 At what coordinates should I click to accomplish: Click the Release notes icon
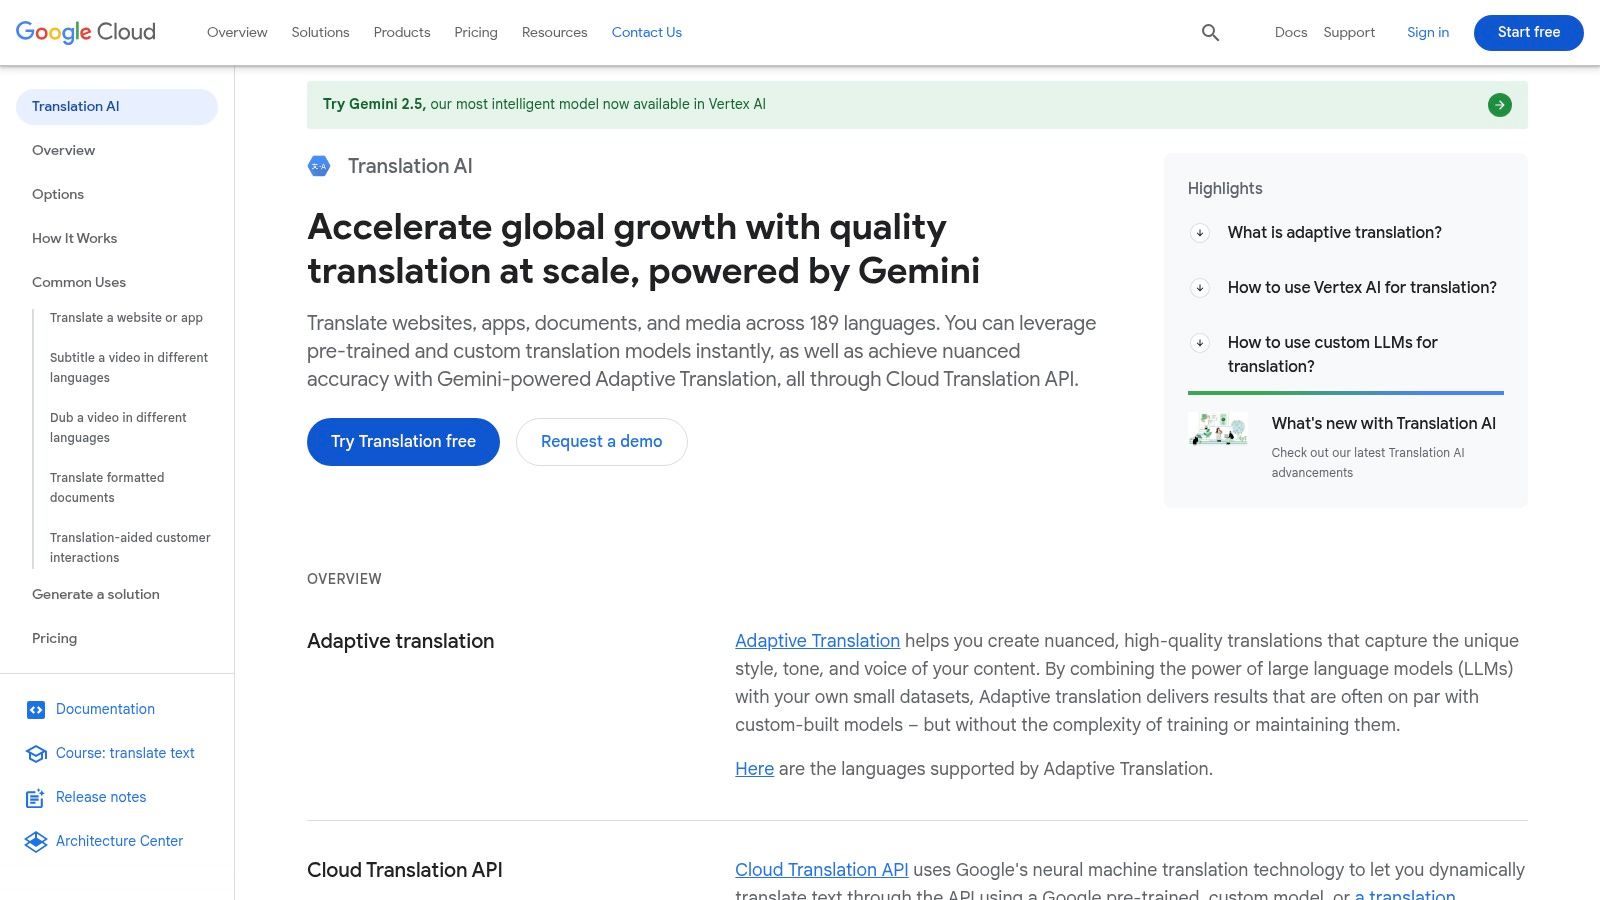36,798
